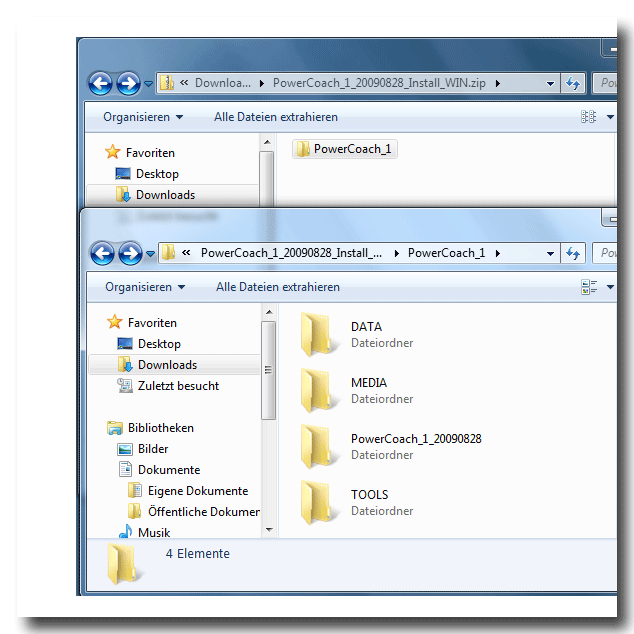
Task: Open the DATA folder icon
Action: (317, 334)
